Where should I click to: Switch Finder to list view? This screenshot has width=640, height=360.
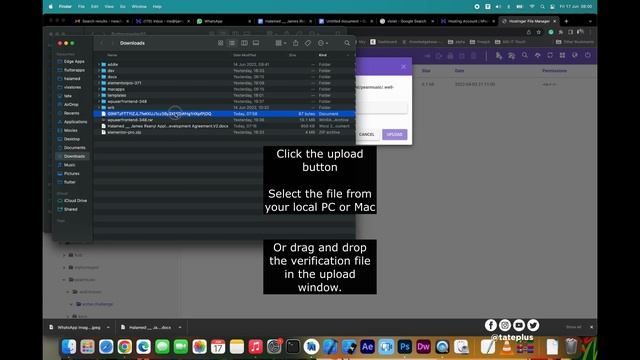coord(232,43)
